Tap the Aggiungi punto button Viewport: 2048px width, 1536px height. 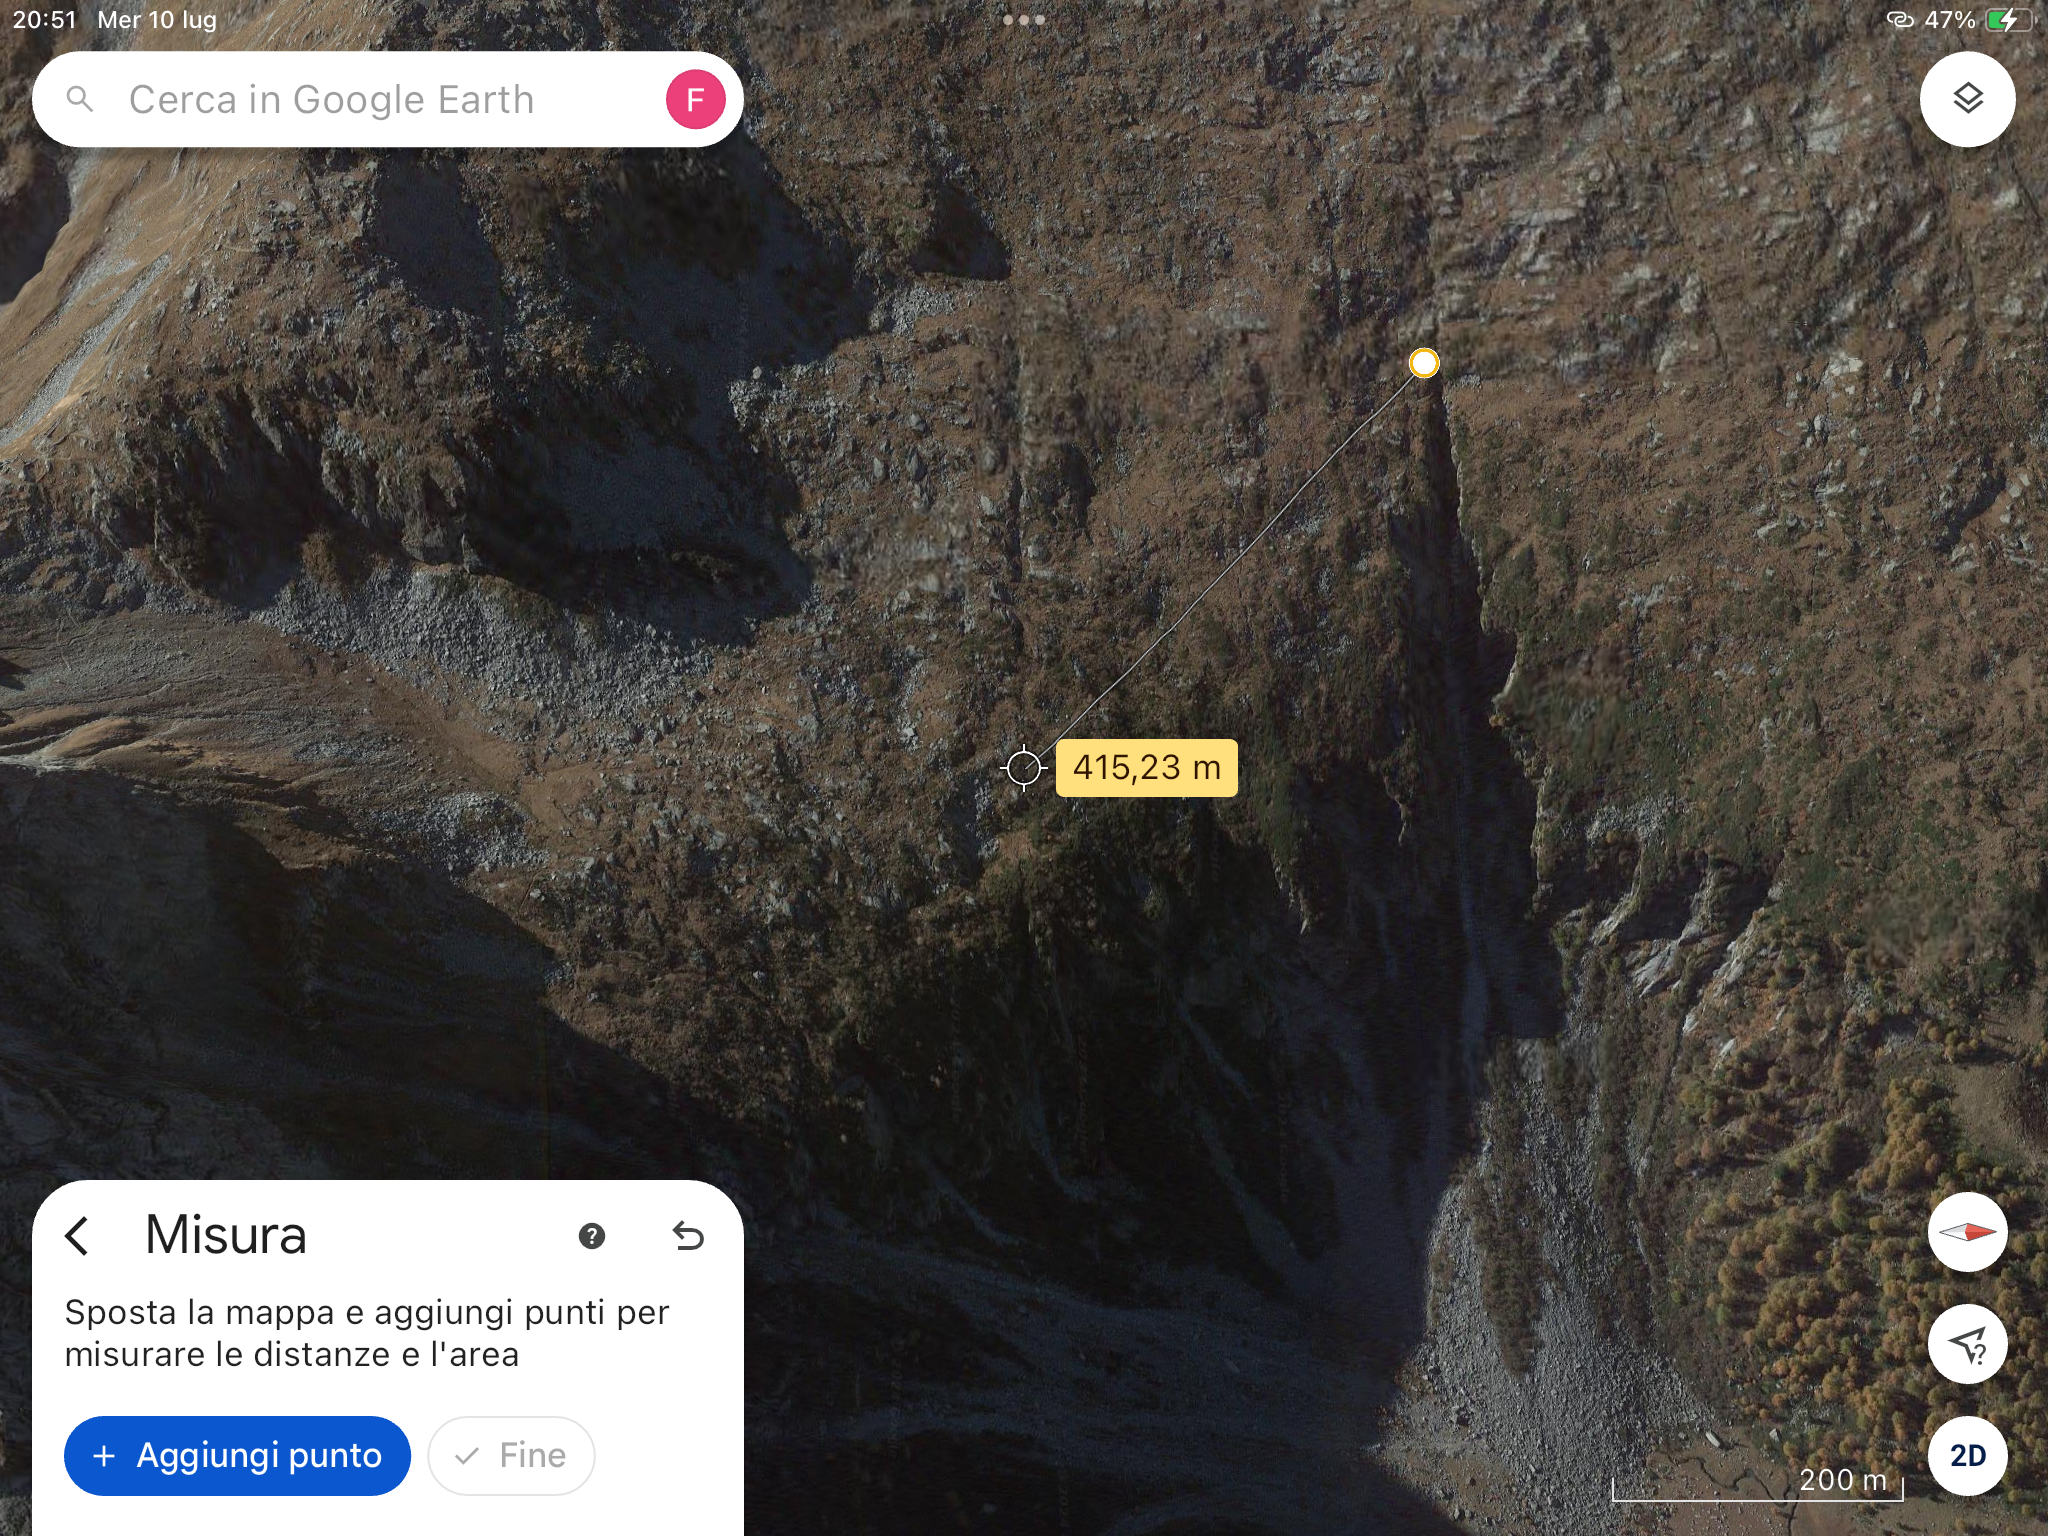coord(237,1456)
